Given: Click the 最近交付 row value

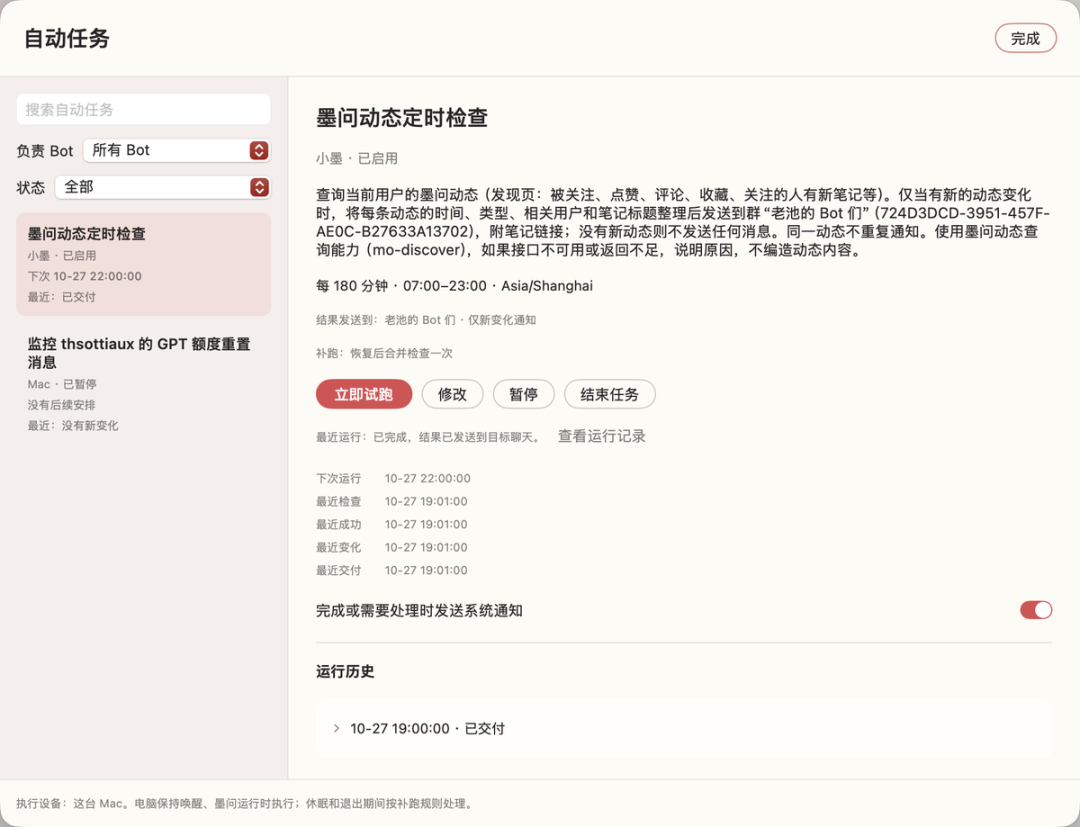Looking at the screenshot, I should [x=426, y=570].
